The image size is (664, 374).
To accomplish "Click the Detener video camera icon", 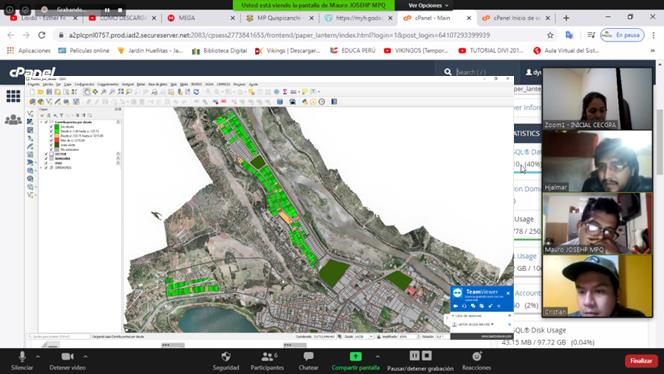I will point(67,357).
